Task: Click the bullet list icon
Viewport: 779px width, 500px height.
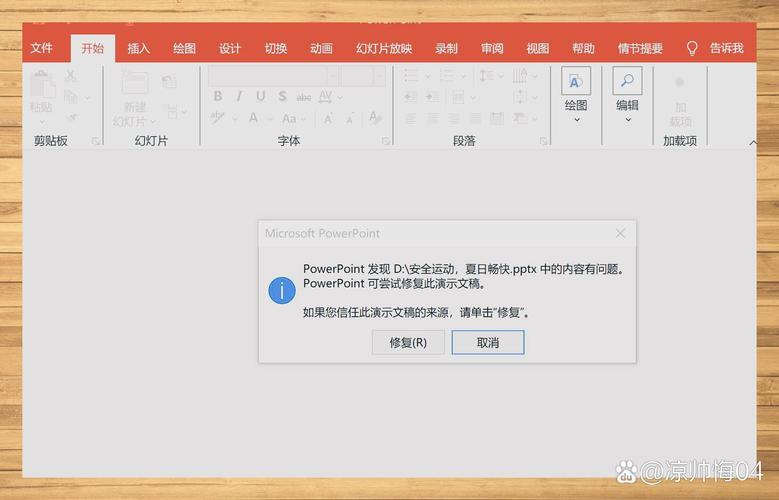Action: click(x=411, y=76)
